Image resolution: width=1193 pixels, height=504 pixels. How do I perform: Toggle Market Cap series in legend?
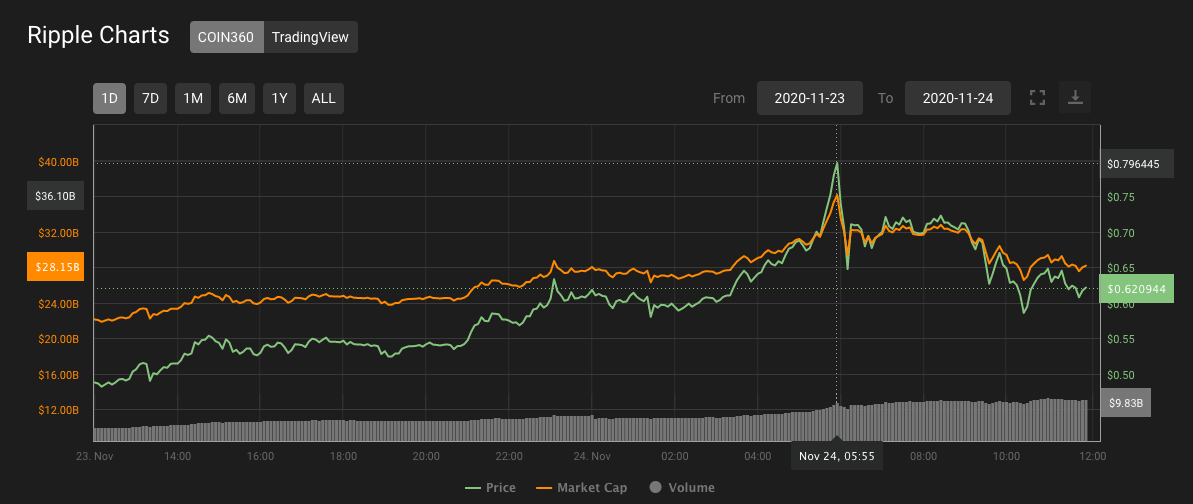pos(581,487)
